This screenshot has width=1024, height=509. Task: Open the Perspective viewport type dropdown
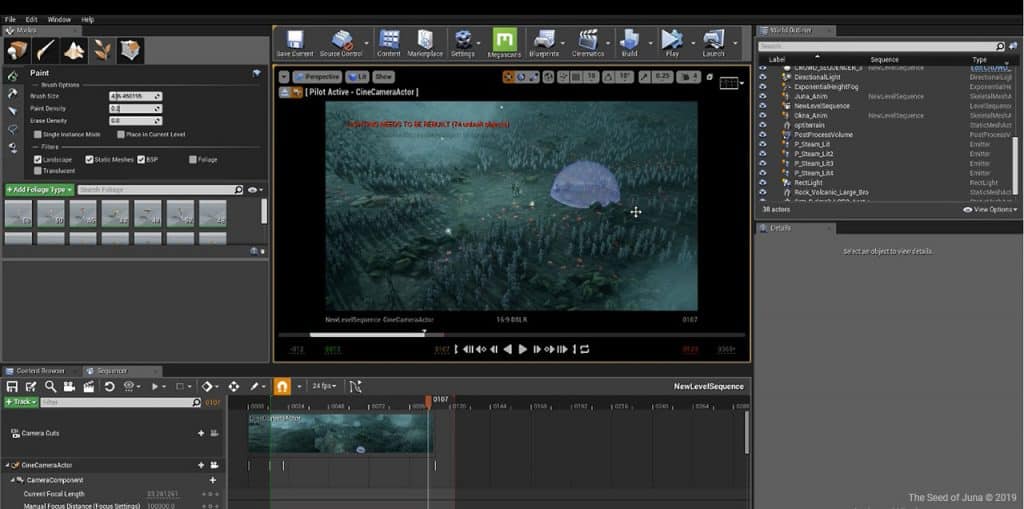[317, 77]
